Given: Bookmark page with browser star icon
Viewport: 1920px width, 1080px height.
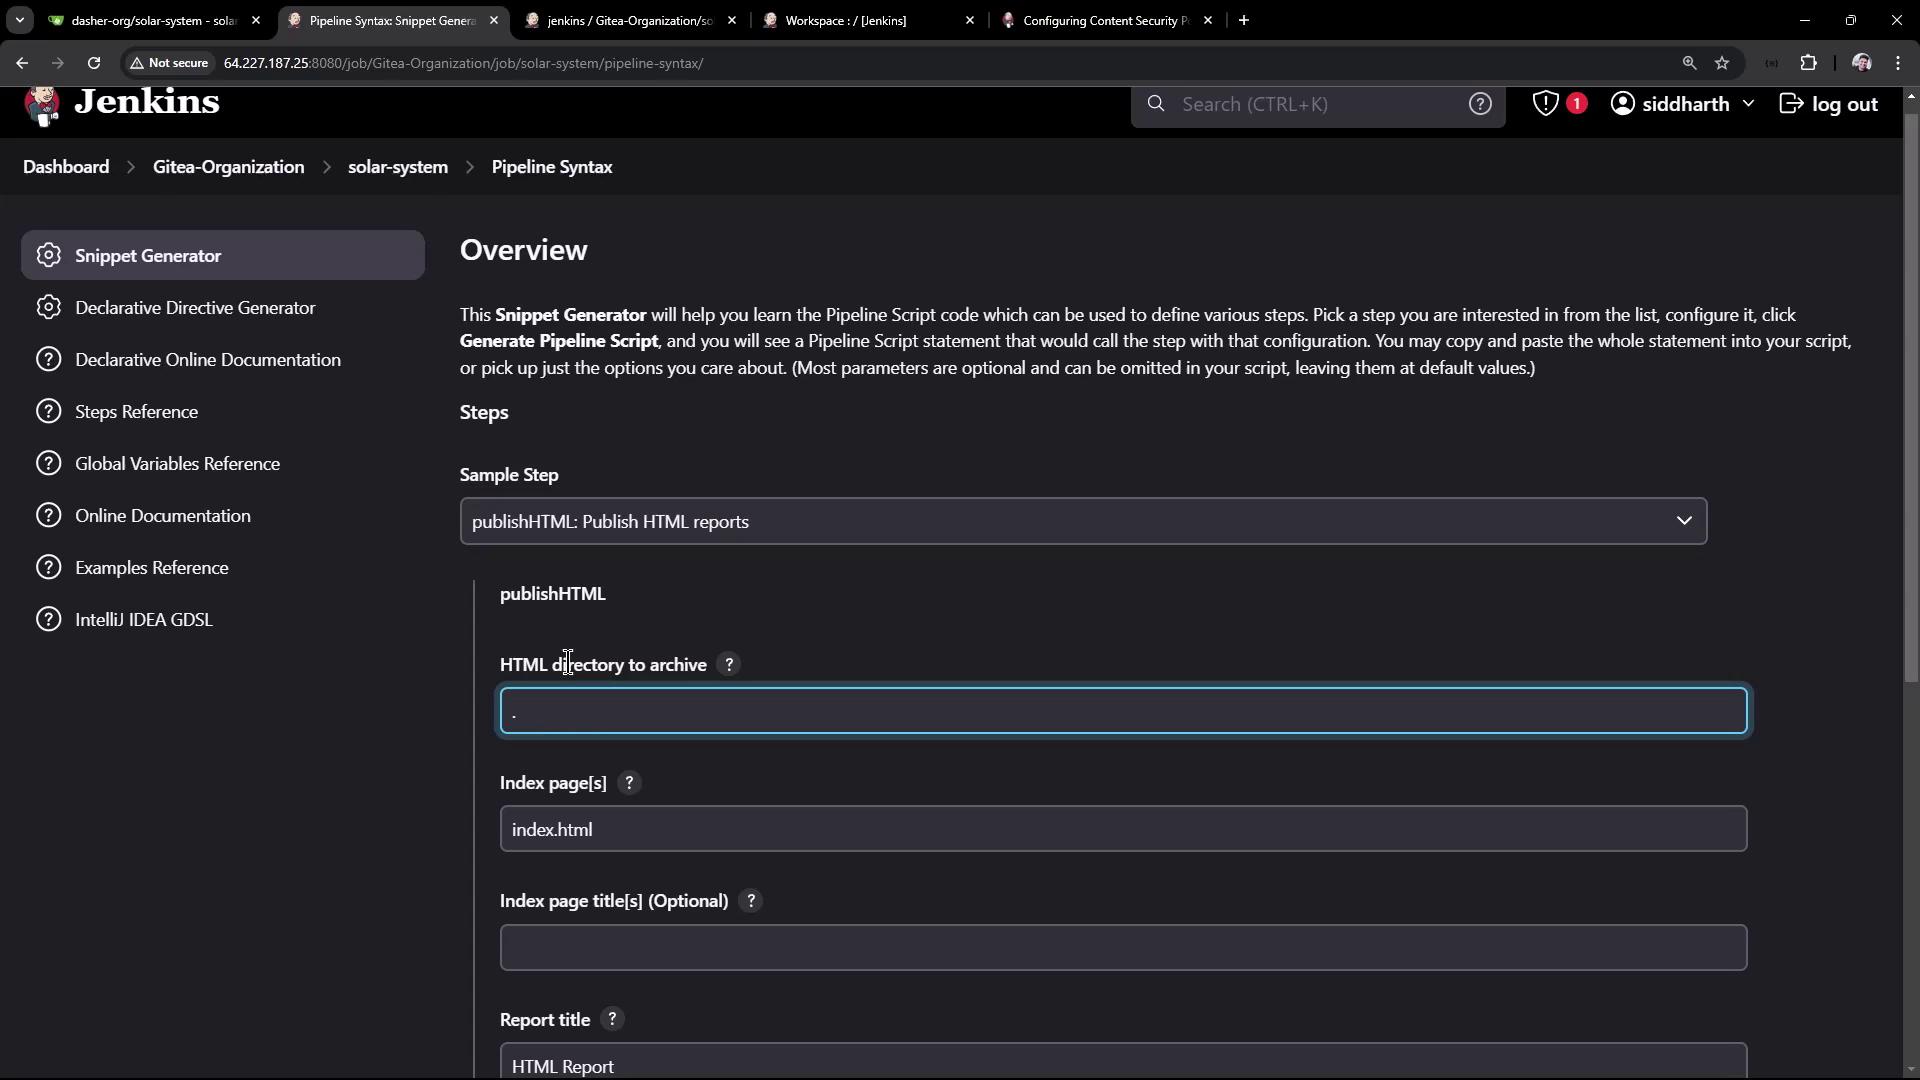Looking at the screenshot, I should [1722, 63].
